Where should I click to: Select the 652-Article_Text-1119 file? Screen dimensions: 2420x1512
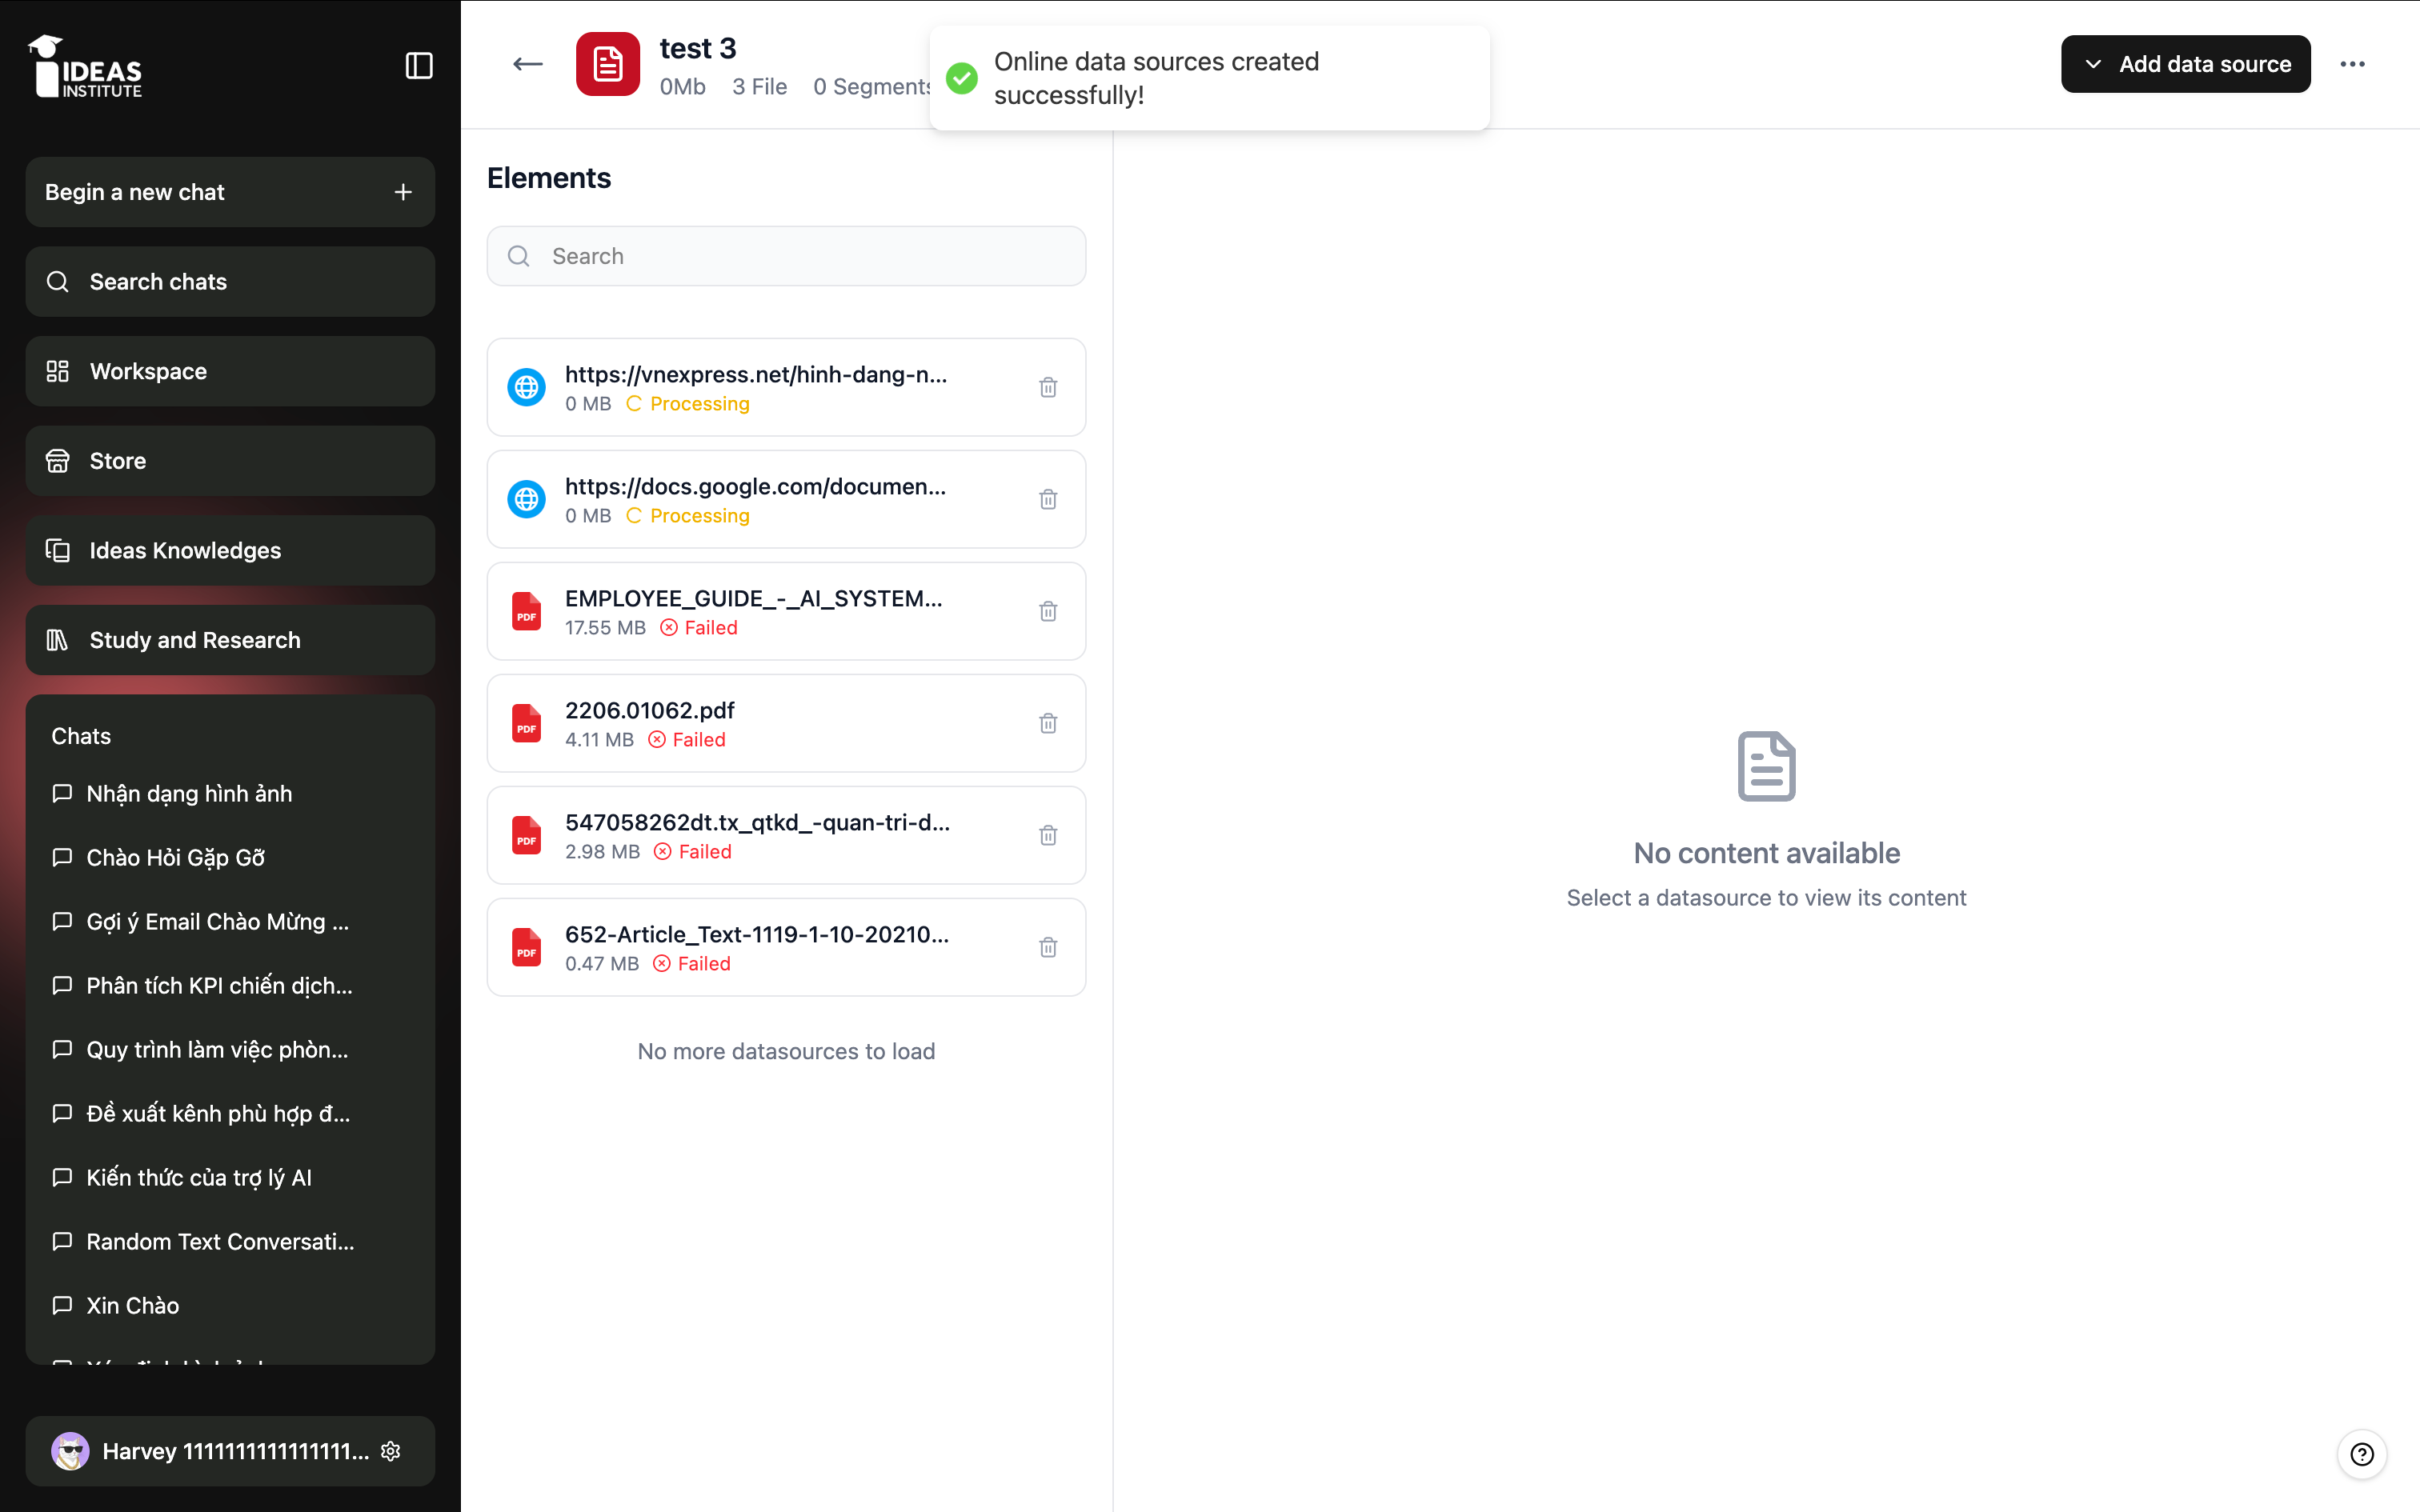786,947
